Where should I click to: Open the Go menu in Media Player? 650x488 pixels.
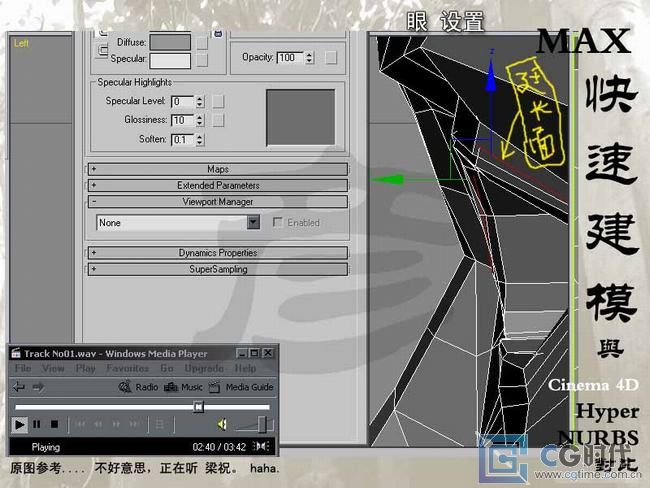click(x=167, y=368)
